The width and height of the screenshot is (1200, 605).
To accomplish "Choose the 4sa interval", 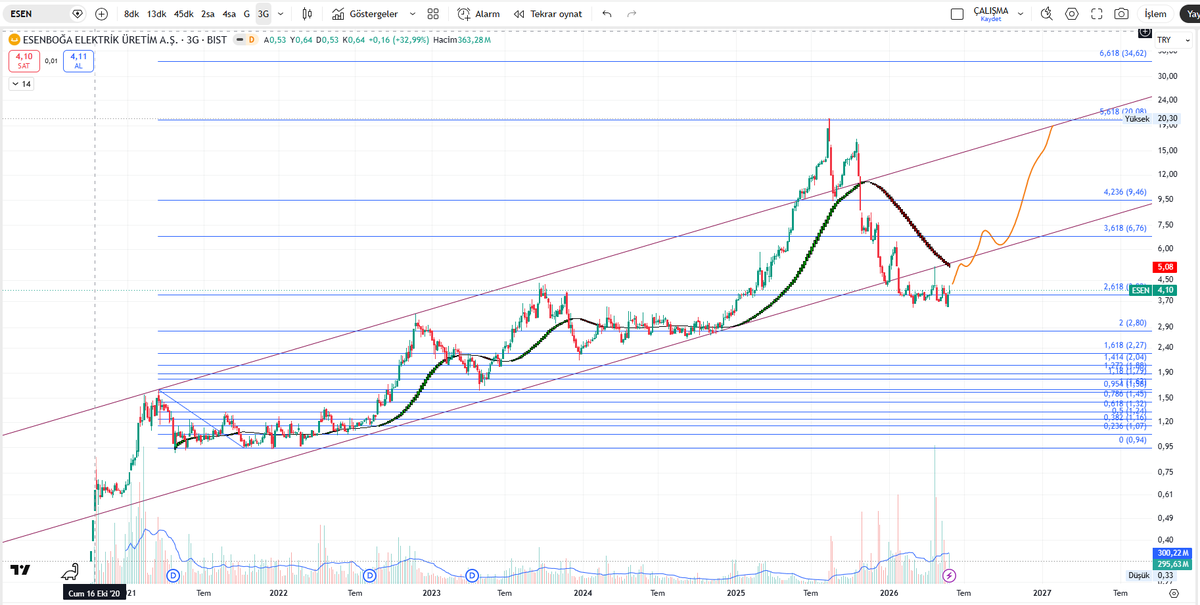I will click(x=230, y=14).
